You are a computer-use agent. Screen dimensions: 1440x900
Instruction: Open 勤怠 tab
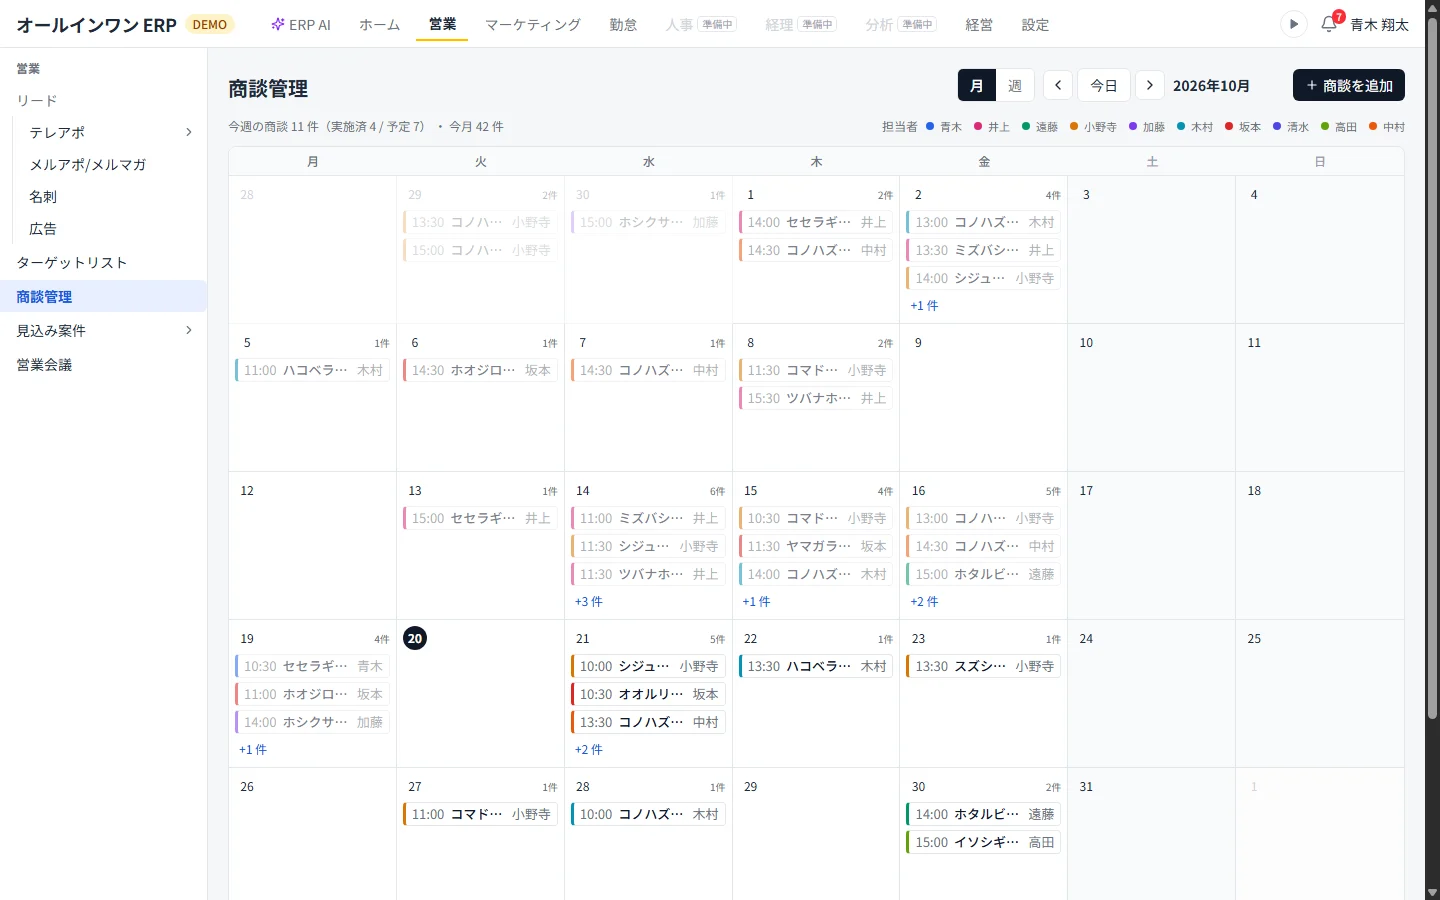coord(623,24)
